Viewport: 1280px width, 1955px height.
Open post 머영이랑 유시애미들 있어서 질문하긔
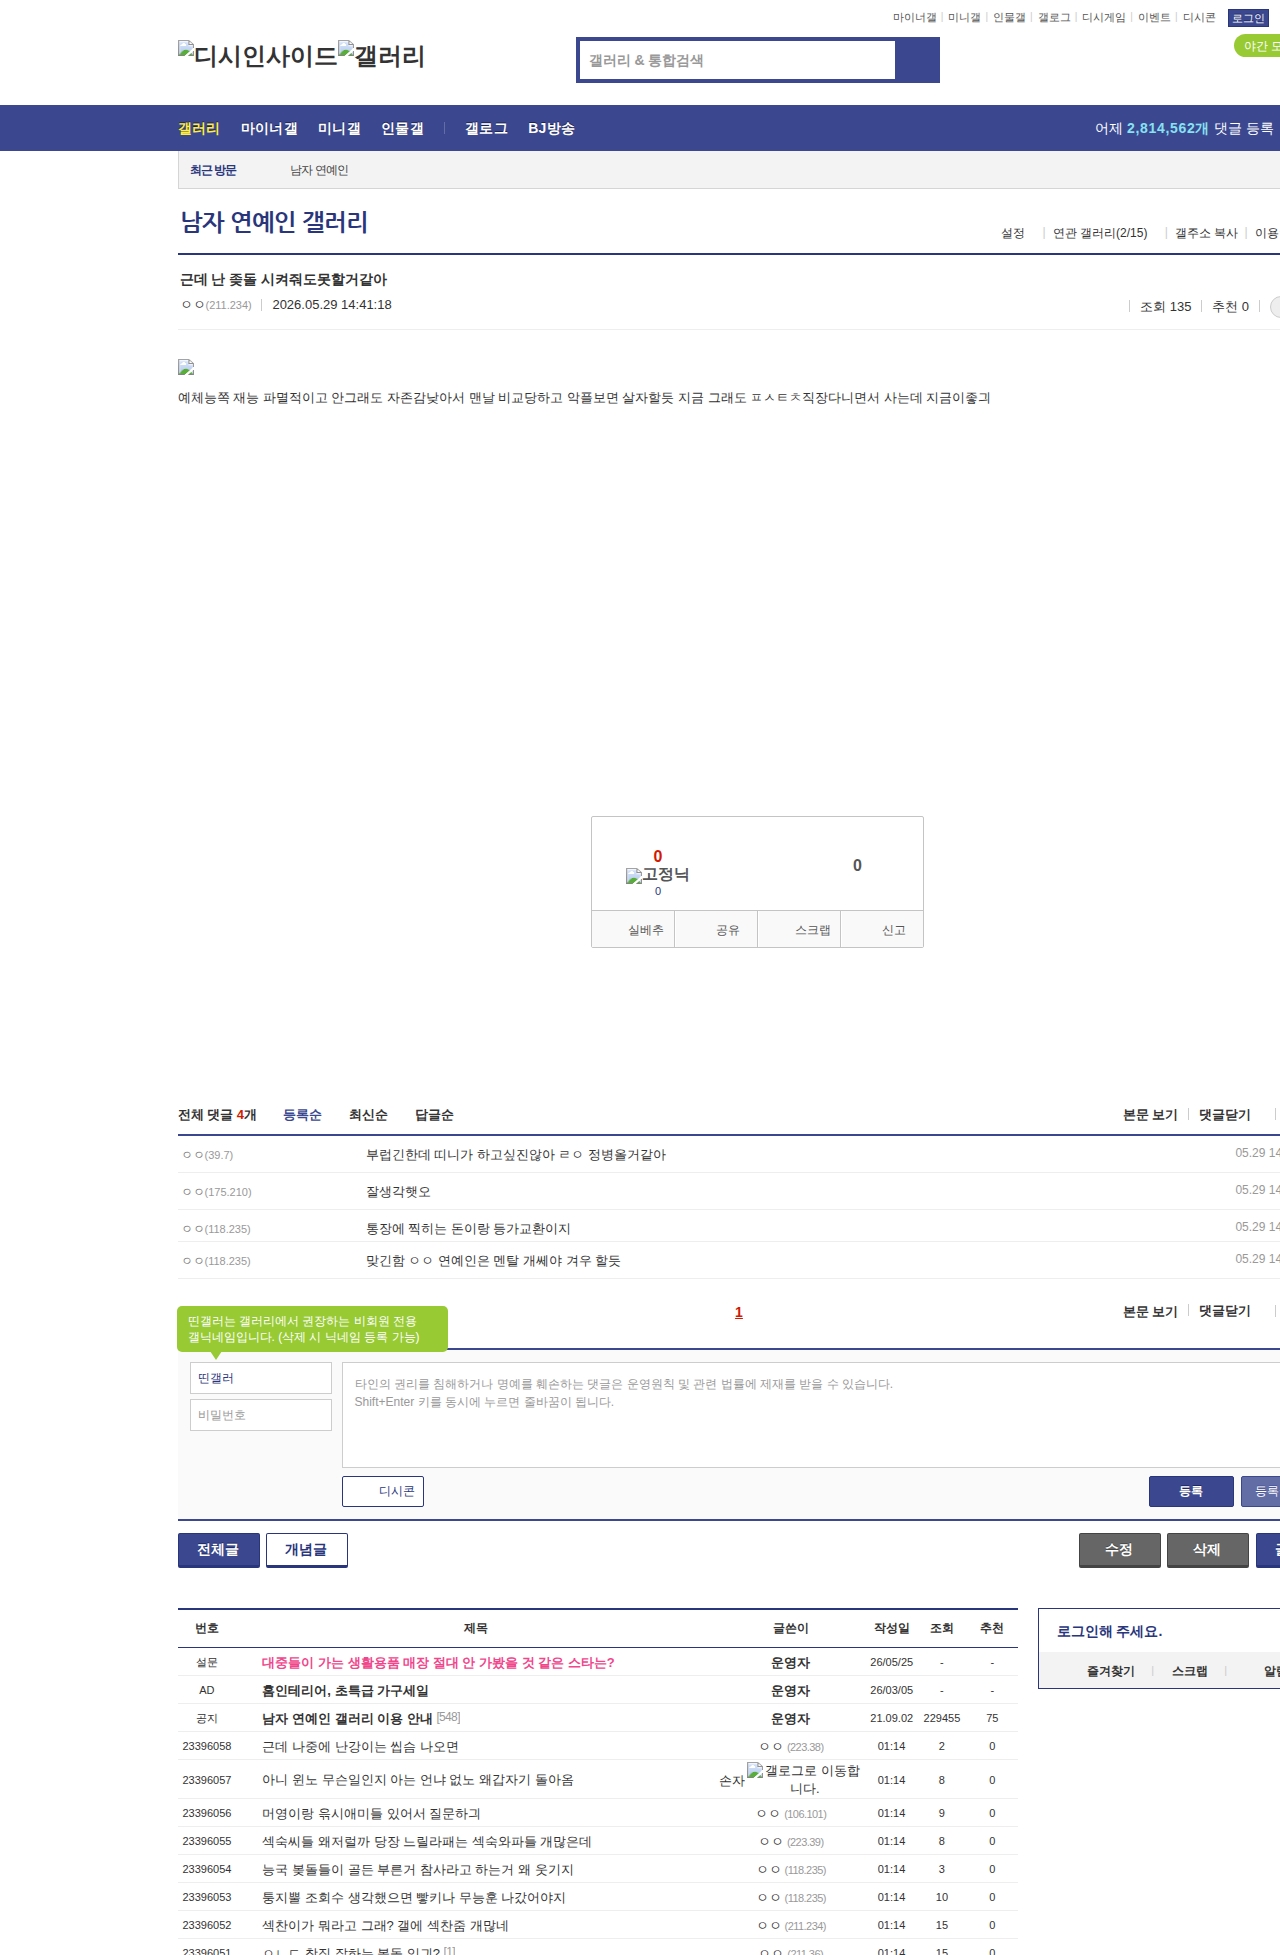[x=371, y=1814]
